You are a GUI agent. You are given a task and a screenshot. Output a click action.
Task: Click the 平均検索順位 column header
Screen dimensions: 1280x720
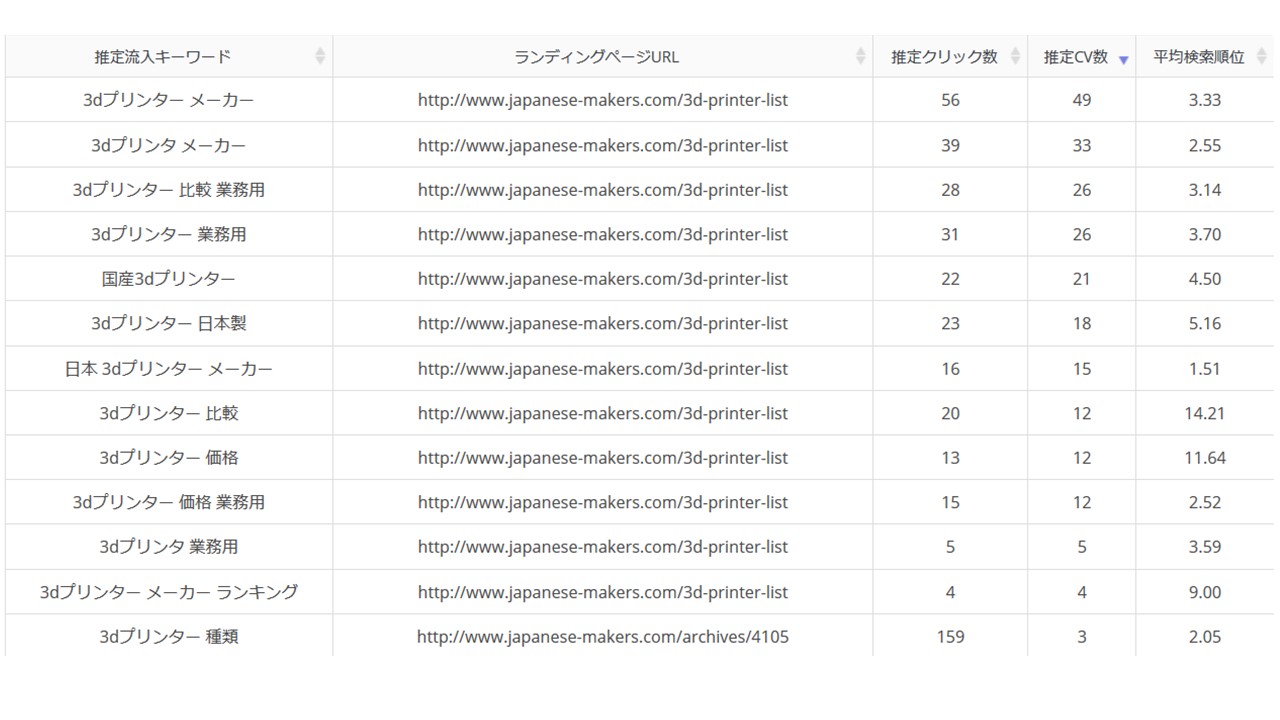pos(1205,57)
